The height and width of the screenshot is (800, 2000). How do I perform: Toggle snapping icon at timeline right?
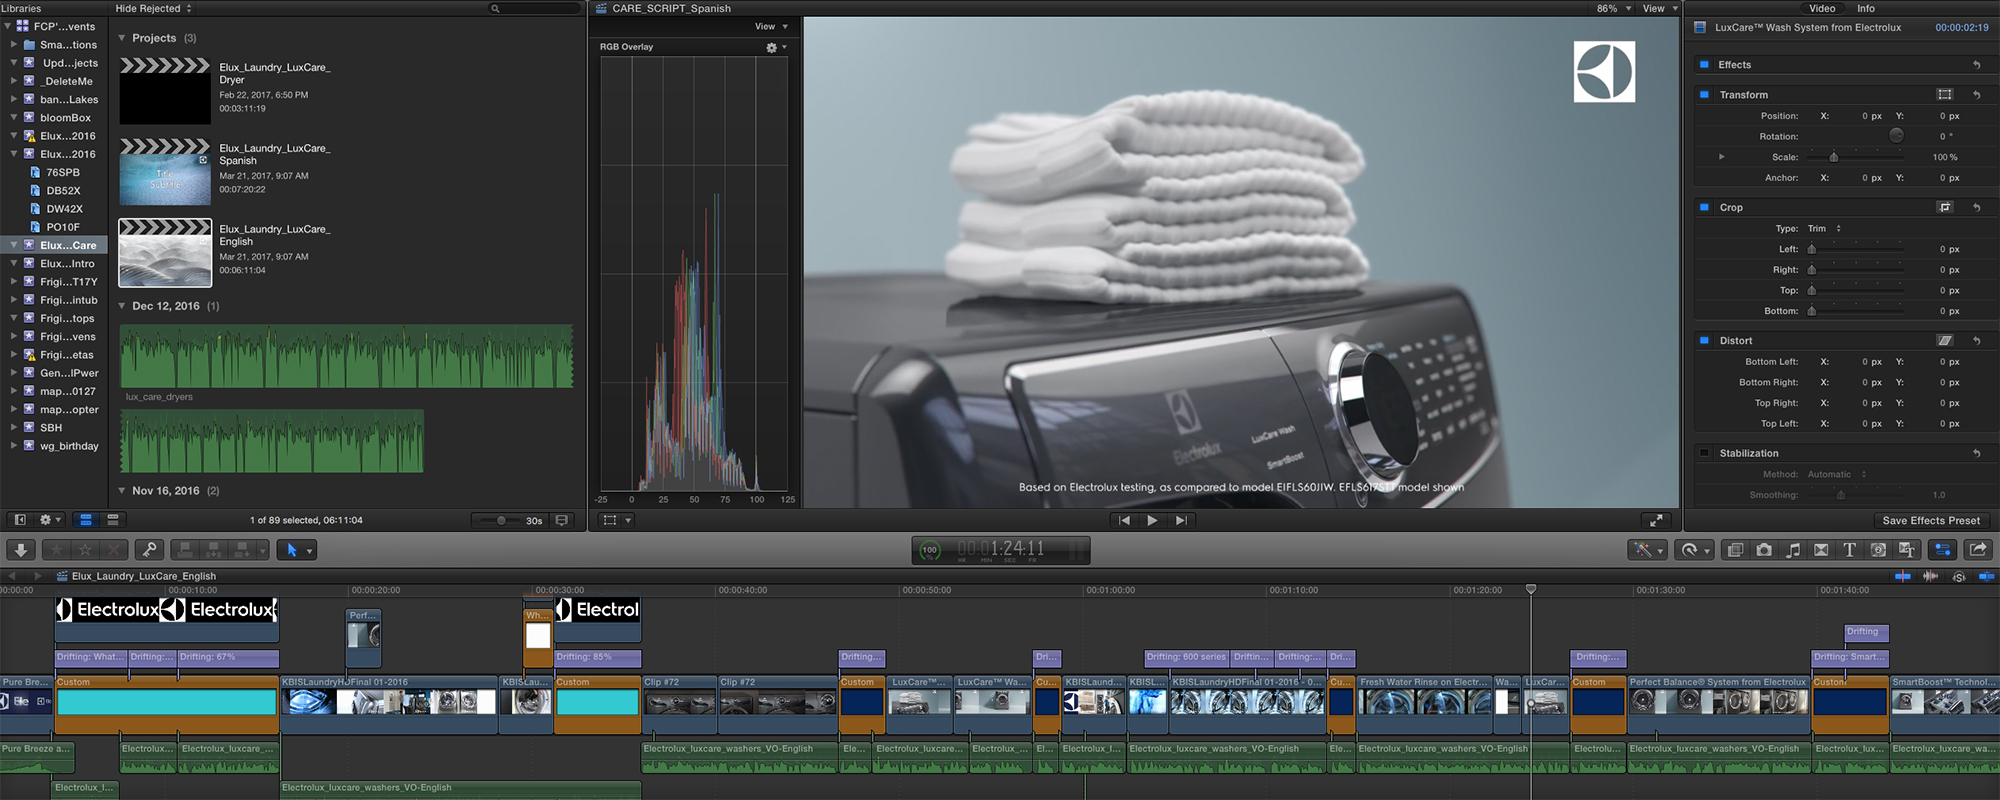(x=1987, y=576)
